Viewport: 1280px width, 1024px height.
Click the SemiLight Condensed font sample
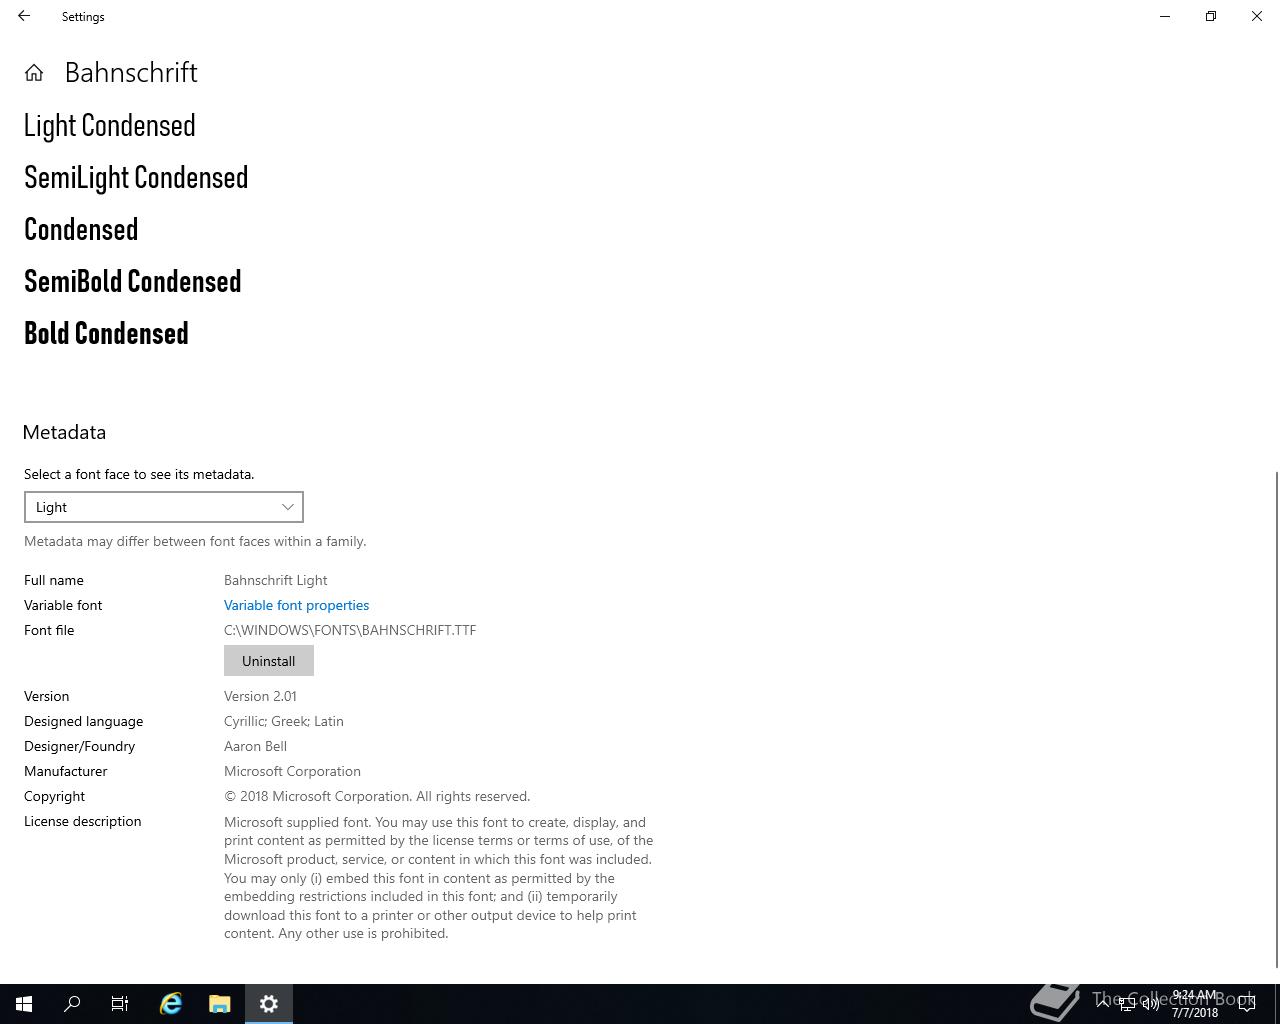point(136,178)
